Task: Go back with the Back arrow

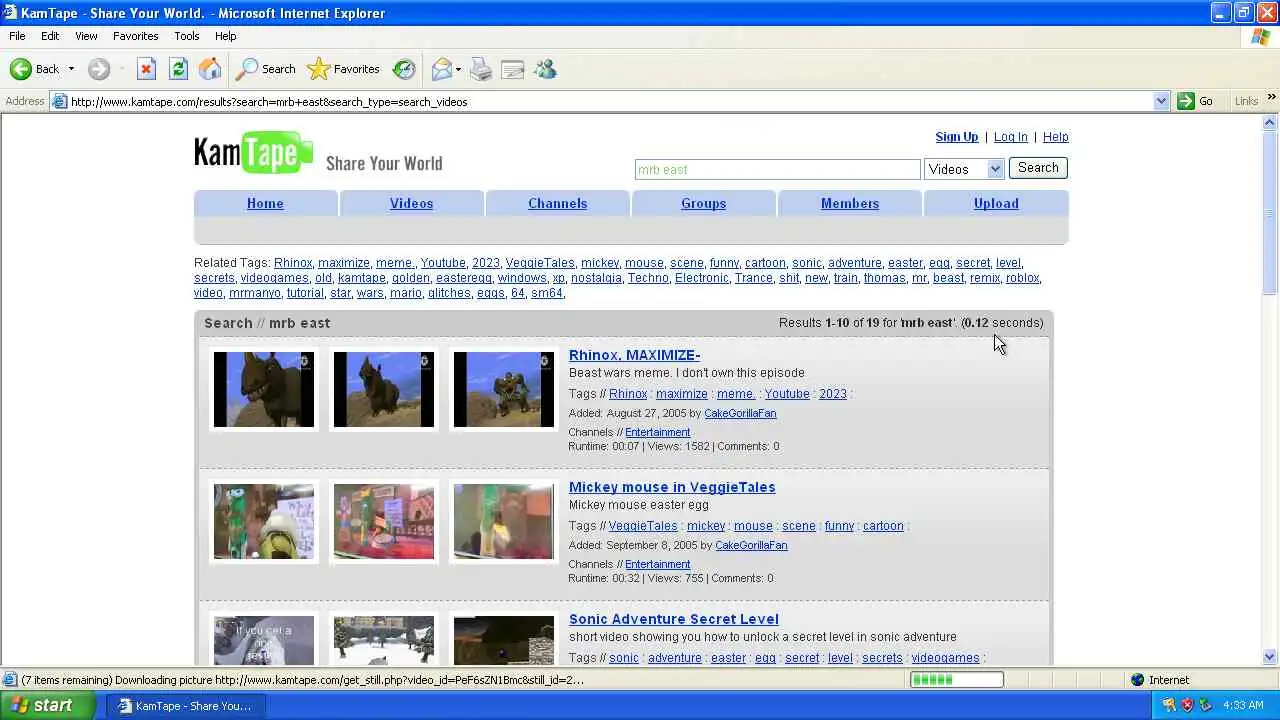Action: point(35,69)
